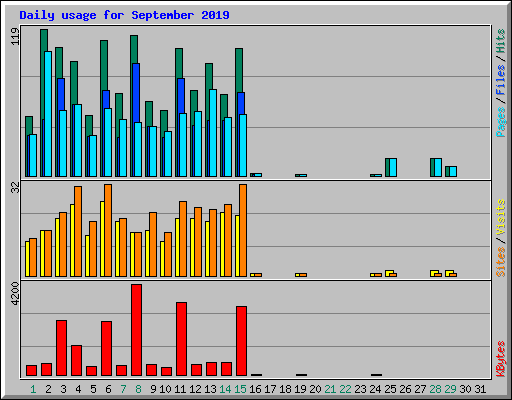Click the red KBytes bar for day 11
Screen dimensions: 512x400
point(182,339)
